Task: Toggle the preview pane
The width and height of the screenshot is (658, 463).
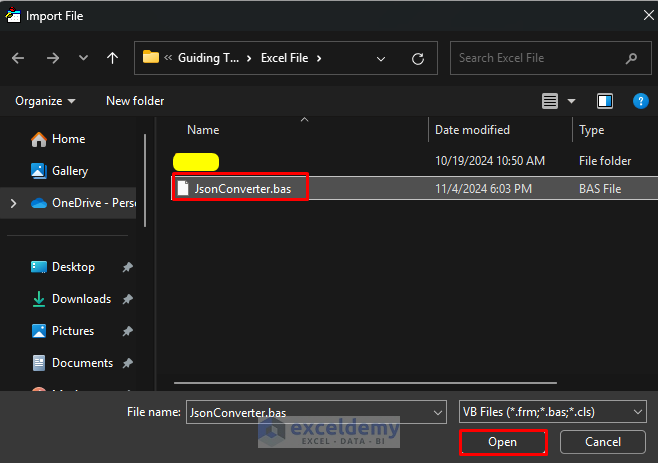Action: tap(605, 101)
